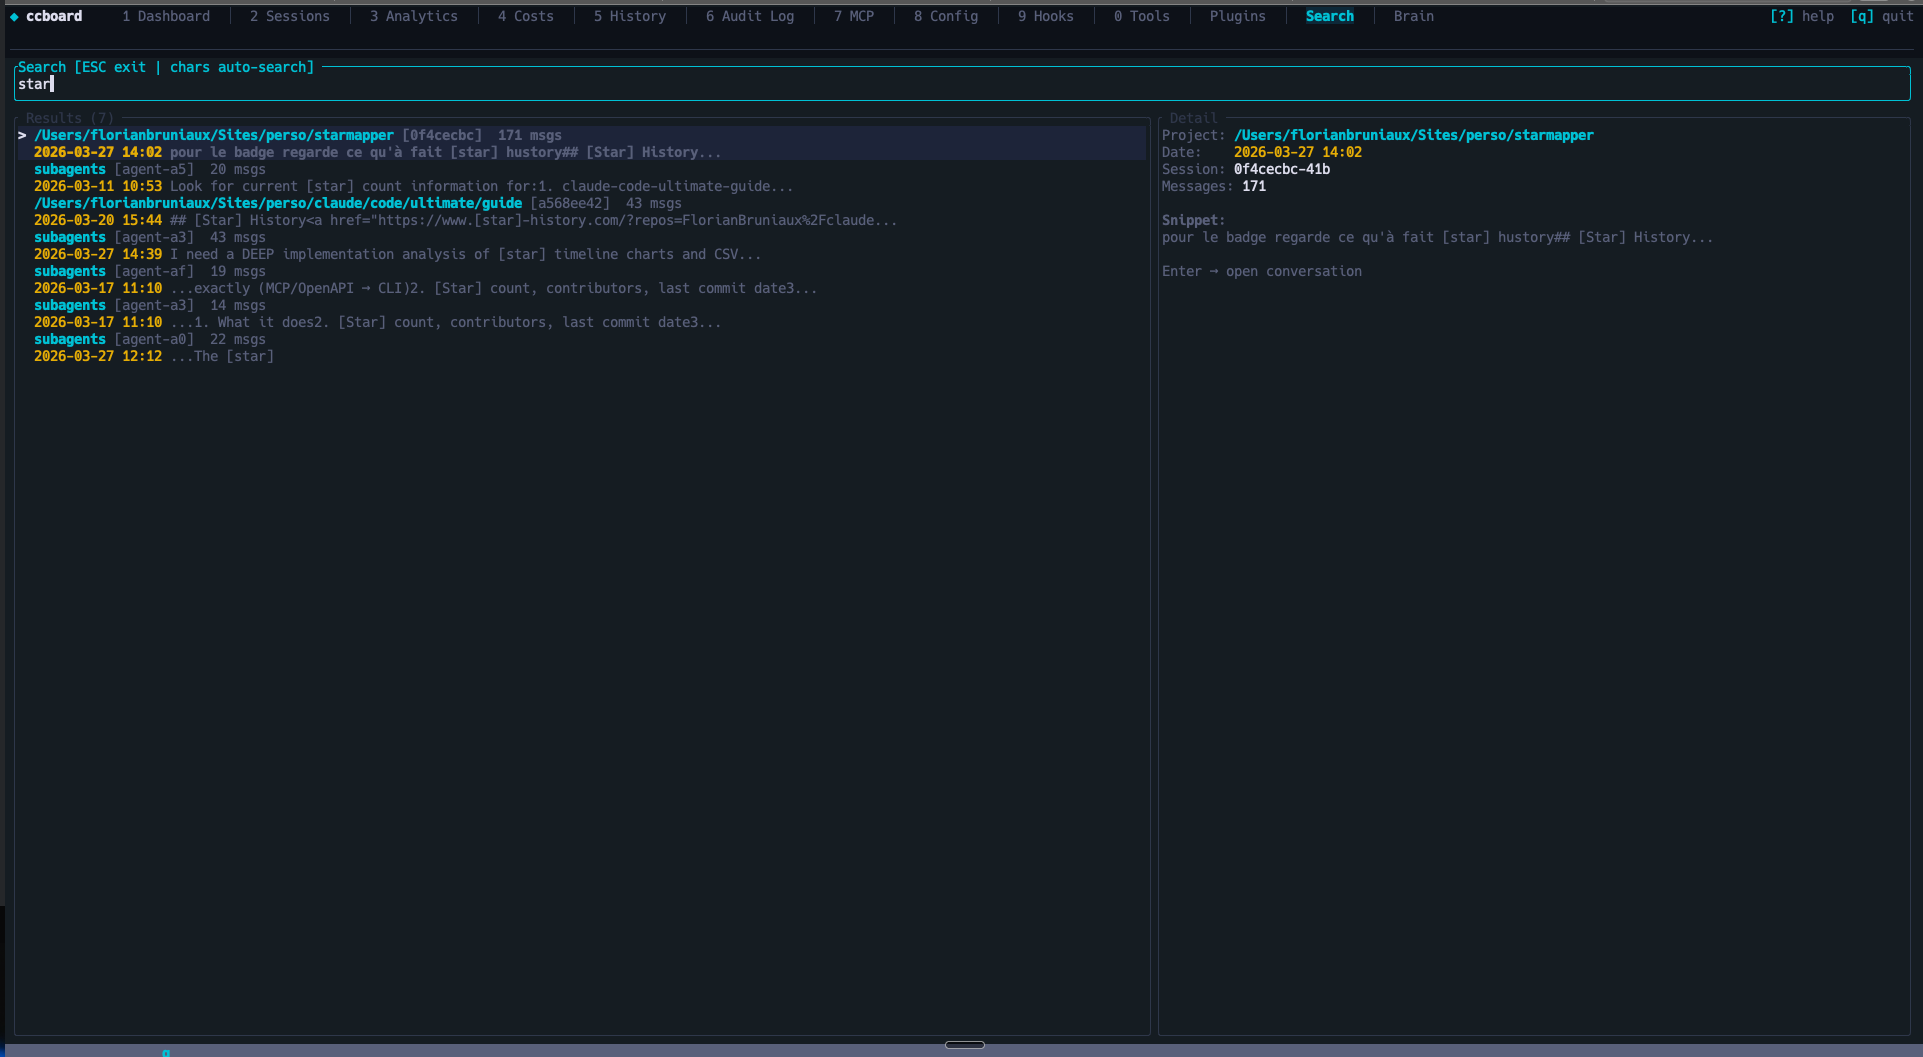1923x1057 pixels.
Task: Click 'Enter → open conversation' hint
Action: pos(1262,271)
